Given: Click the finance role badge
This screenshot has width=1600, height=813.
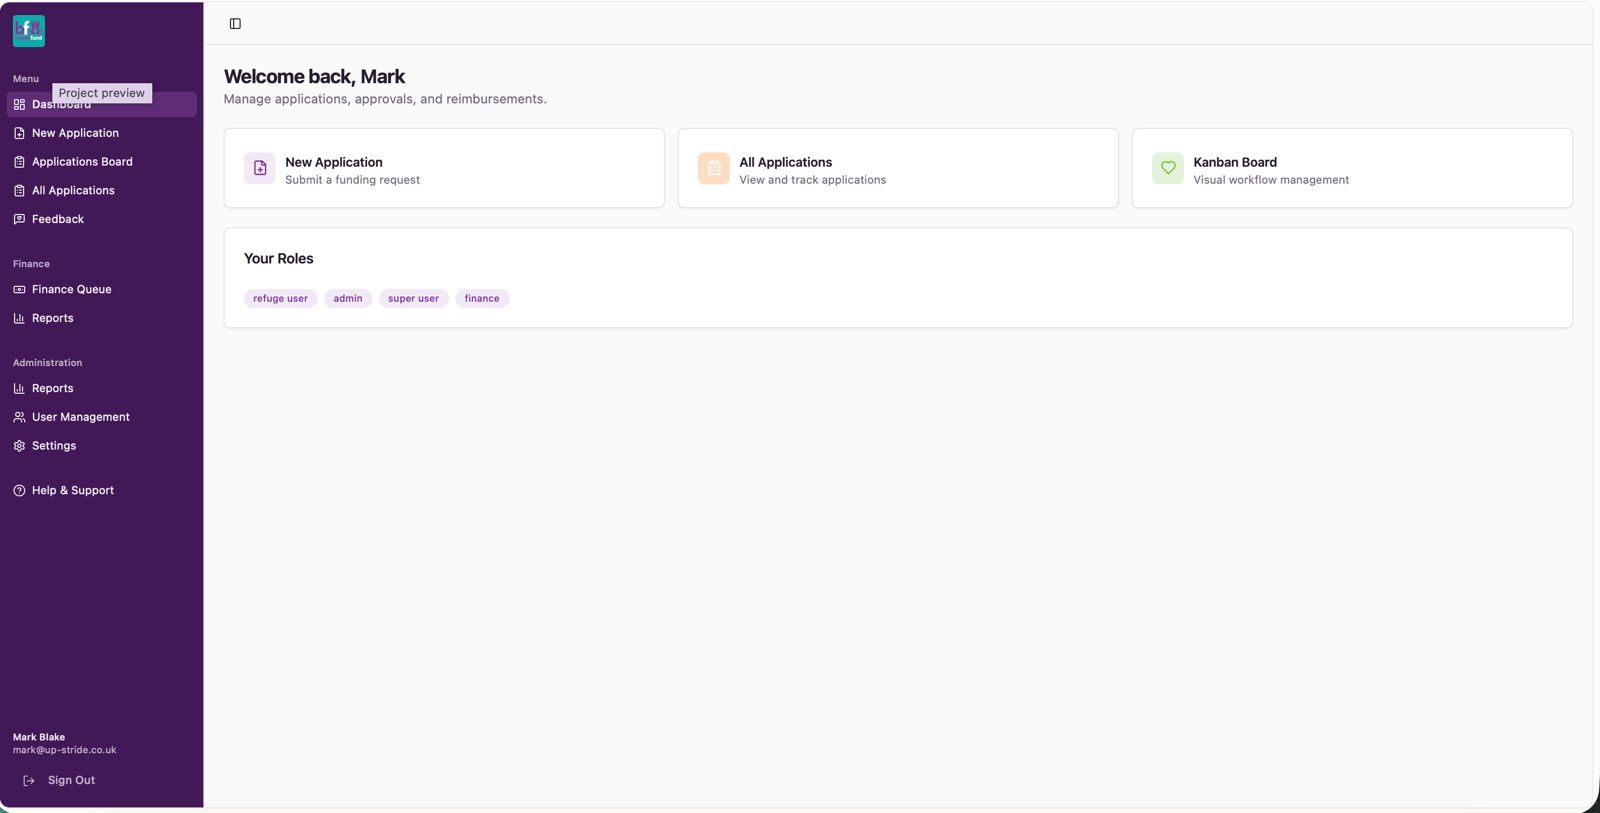Looking at the screenshot, I should (482, 299).
